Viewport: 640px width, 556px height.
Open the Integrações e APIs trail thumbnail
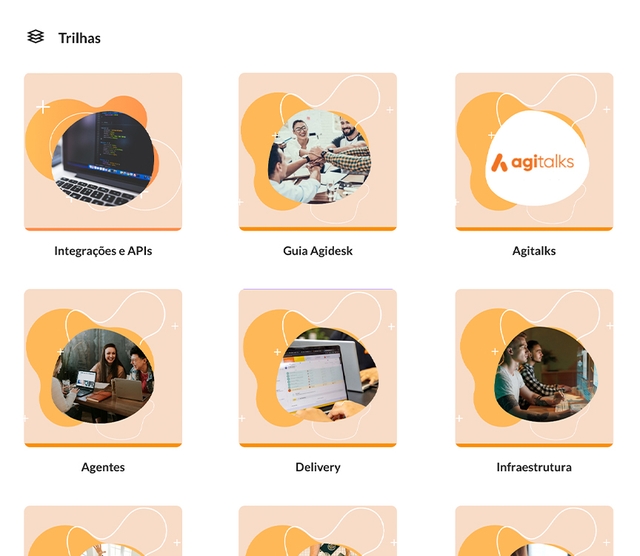103,152
